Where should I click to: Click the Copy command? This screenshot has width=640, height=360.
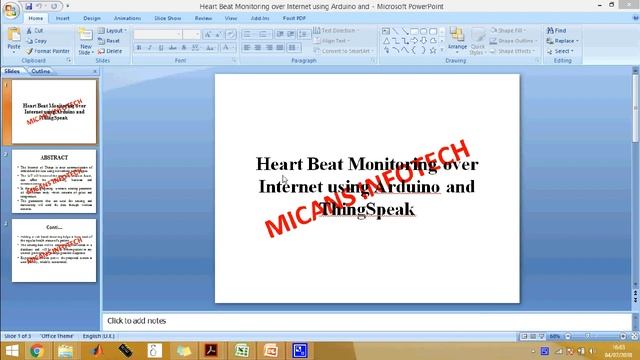pyautogui.click(x=36, y=41)
